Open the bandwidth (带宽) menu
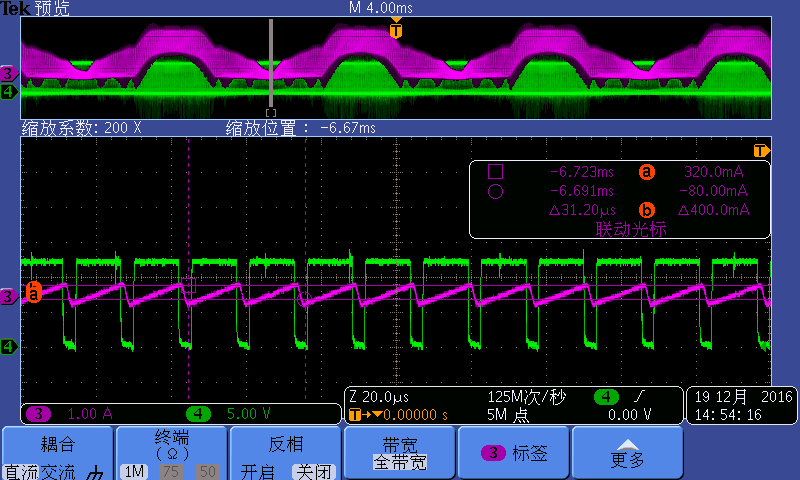800x480 pixels. [399, 453]
